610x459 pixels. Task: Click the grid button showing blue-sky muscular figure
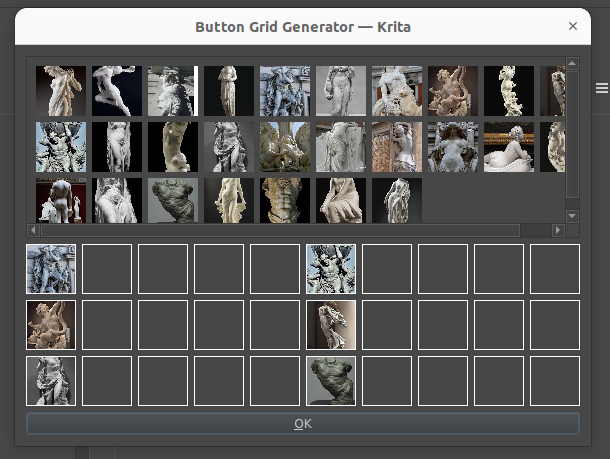(331, 269)
